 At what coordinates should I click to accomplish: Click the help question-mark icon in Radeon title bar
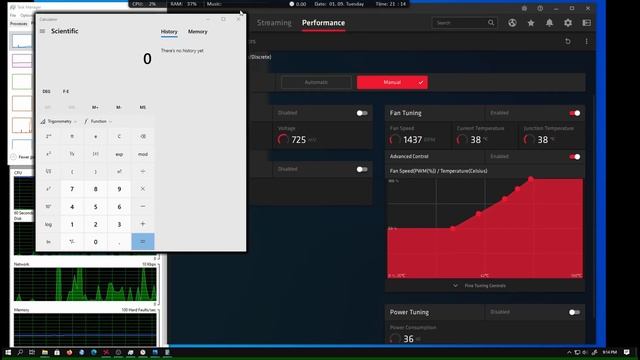(540, 8)
